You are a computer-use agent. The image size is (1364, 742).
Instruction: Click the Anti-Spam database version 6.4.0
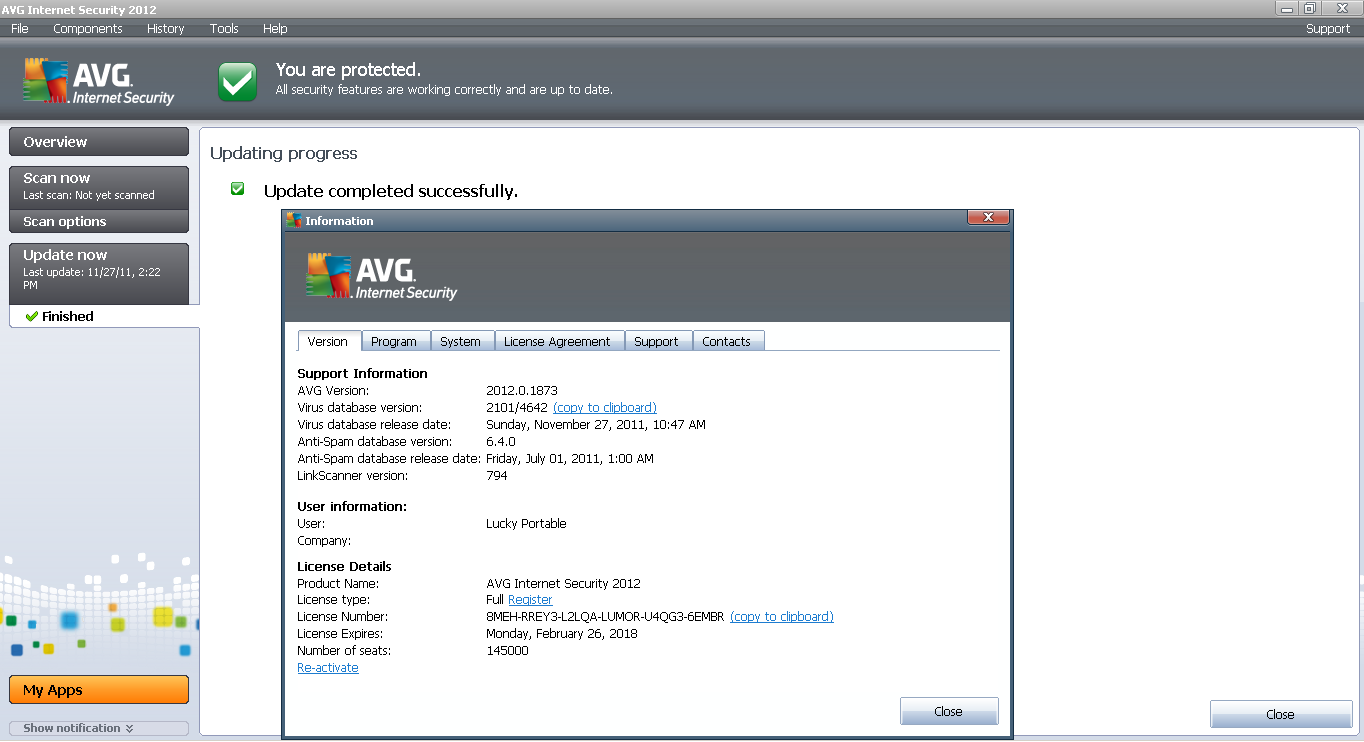(x=501, y=441)
